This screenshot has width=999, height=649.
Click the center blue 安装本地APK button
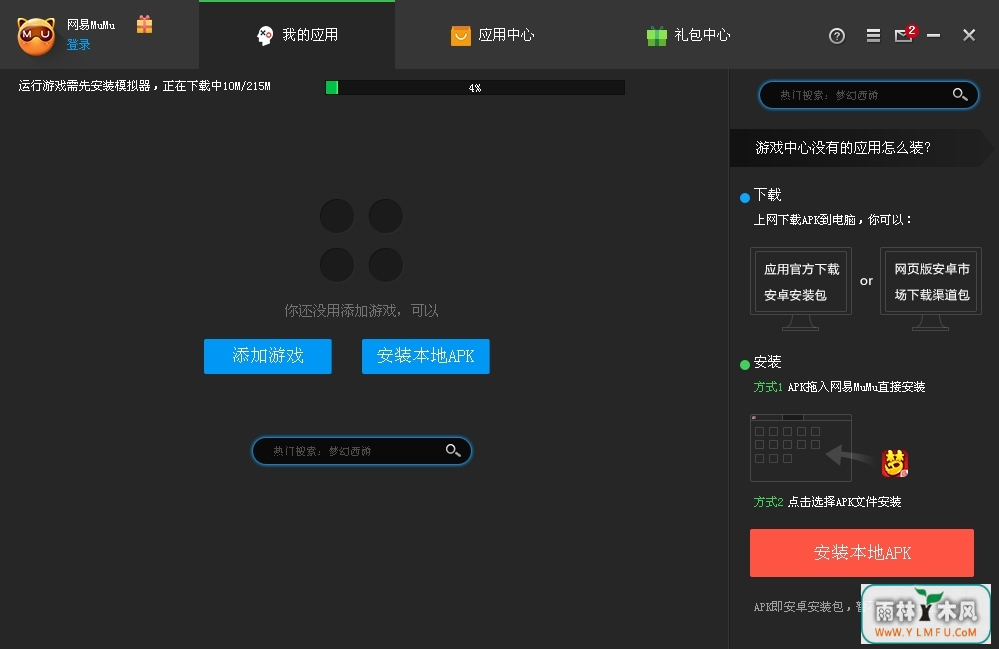coord(426,356)
